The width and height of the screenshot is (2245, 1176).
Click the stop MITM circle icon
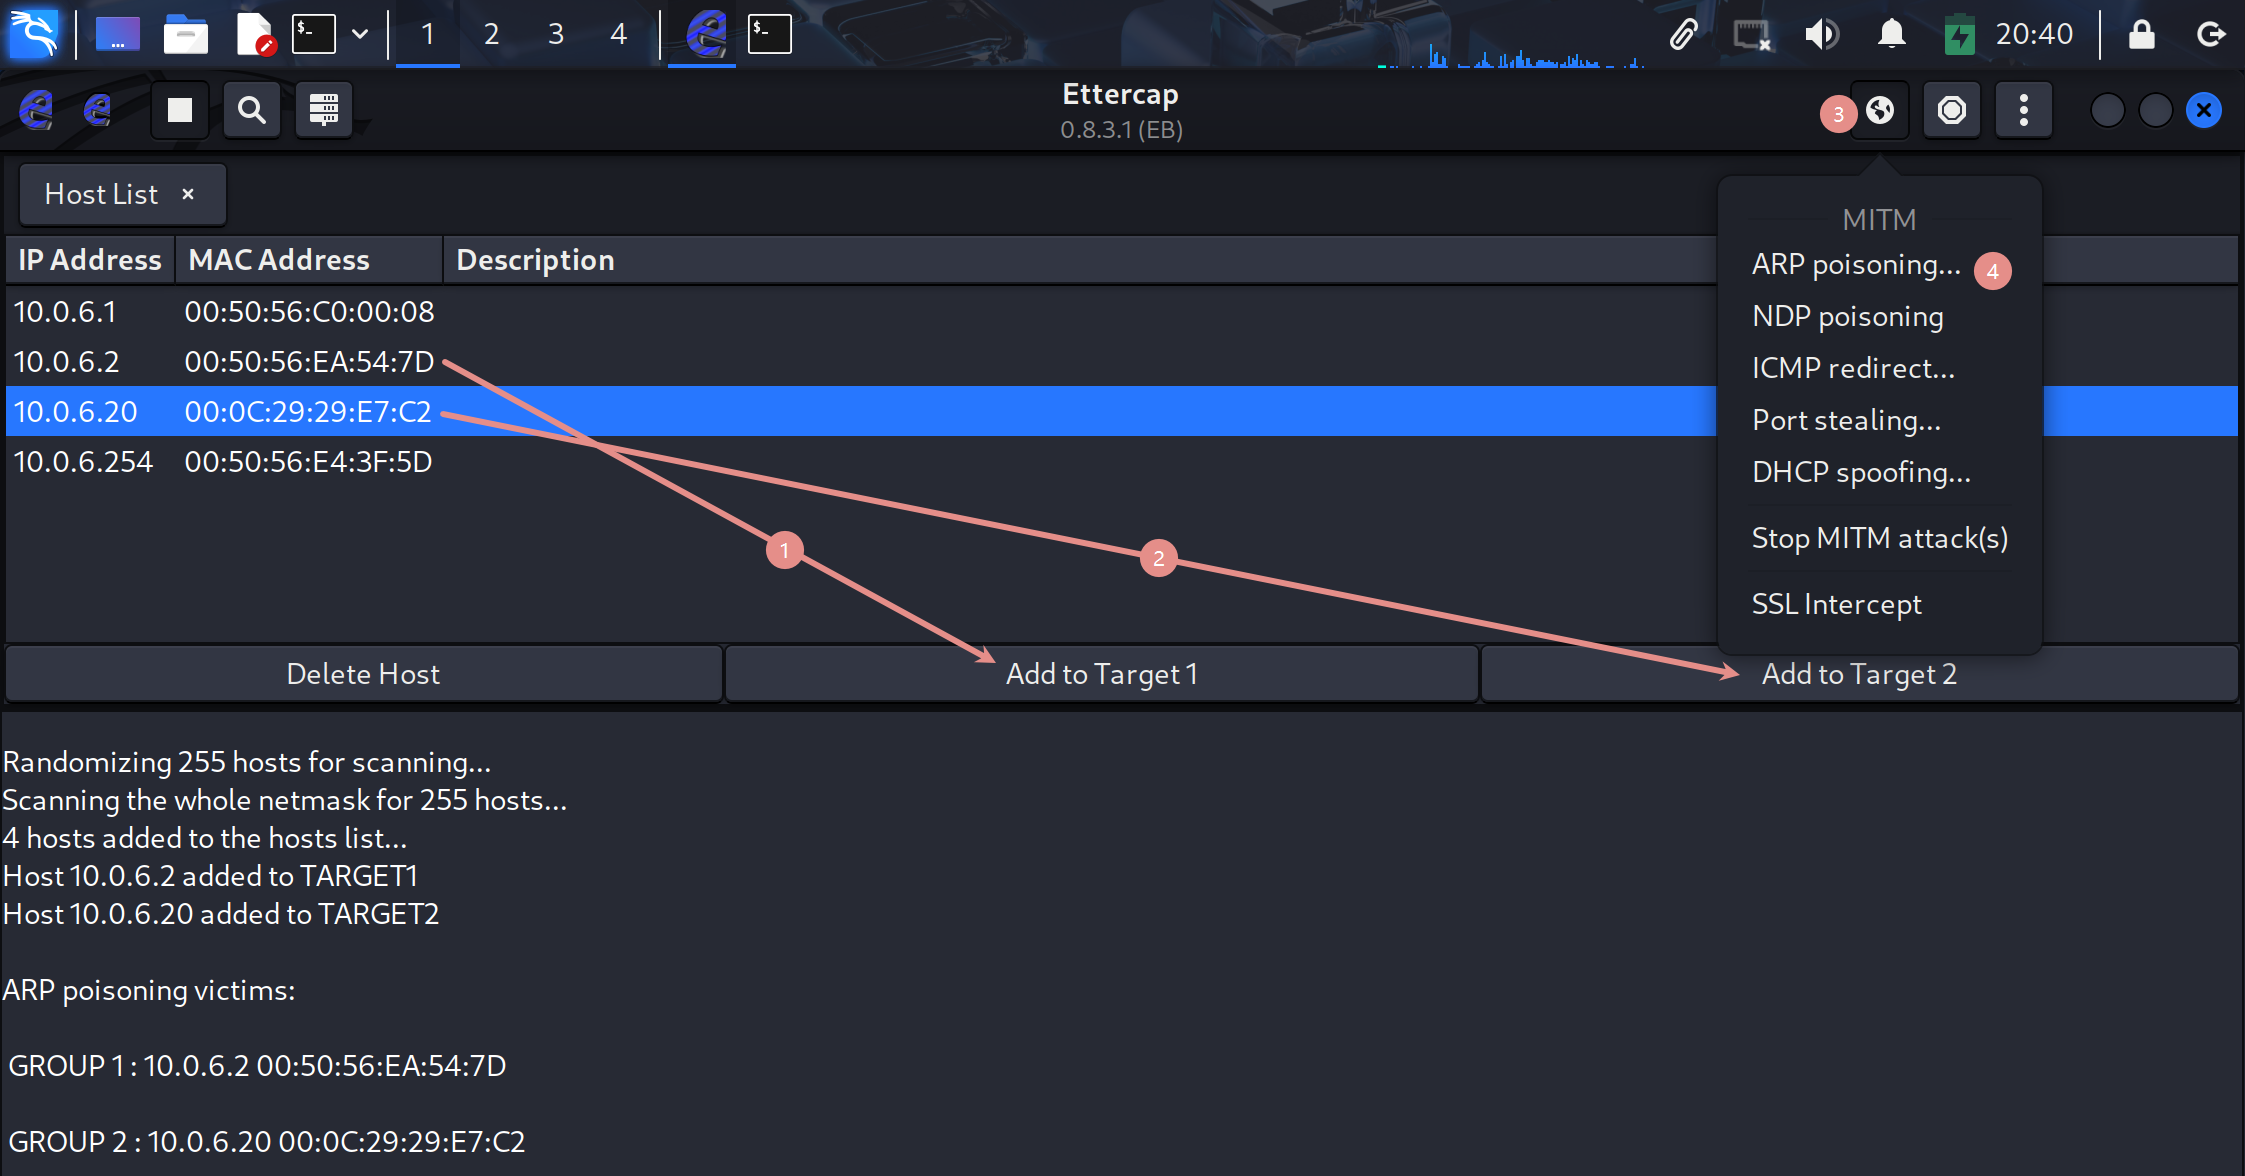(1952, 110)
